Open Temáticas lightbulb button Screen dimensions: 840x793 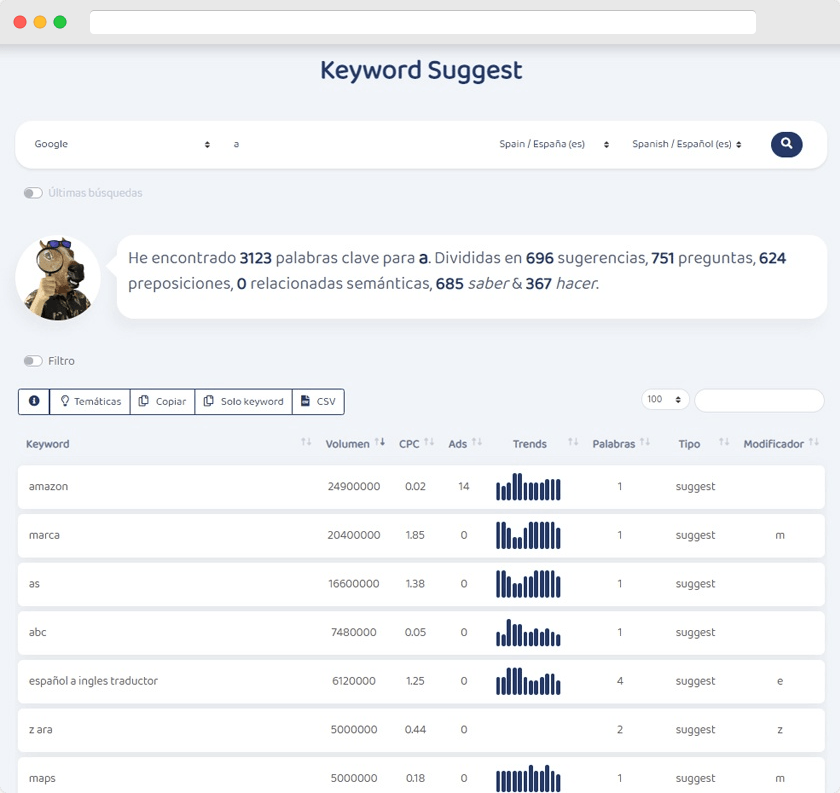point(90,401)
